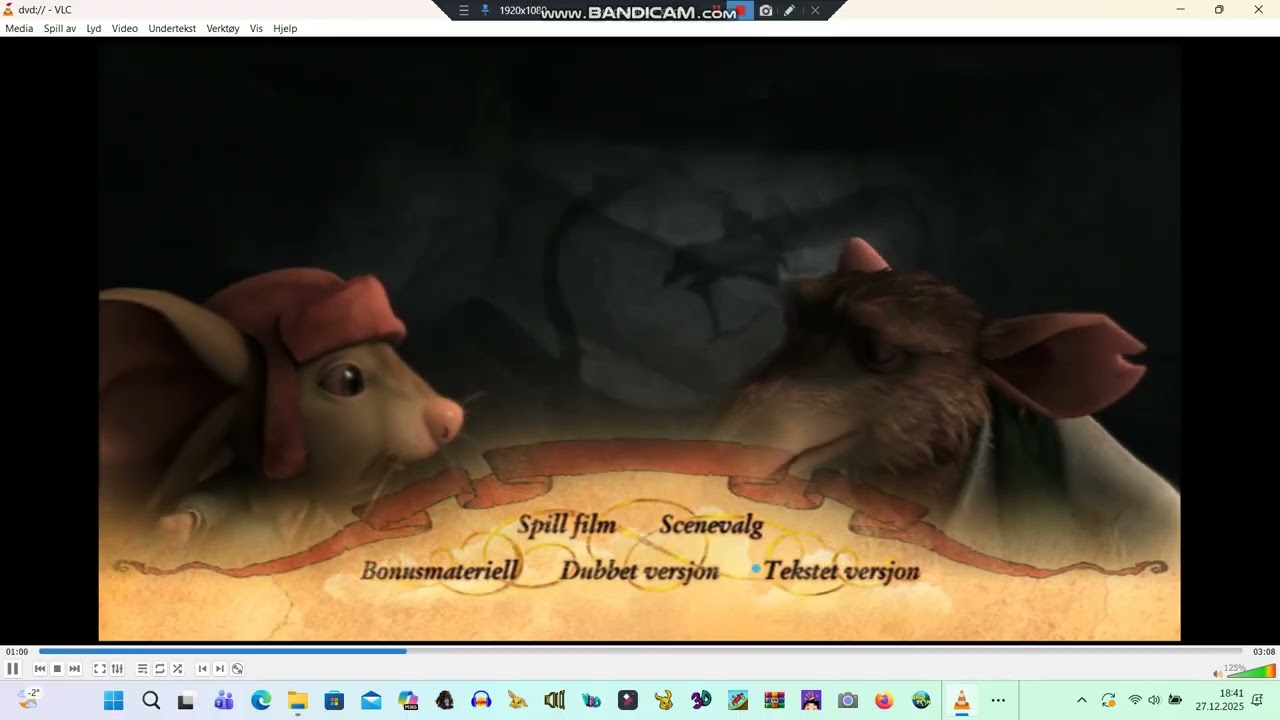The height and width of the screenshot is (720, 1280).
Task: Open the Lyd menu
Action: point(94,28)
